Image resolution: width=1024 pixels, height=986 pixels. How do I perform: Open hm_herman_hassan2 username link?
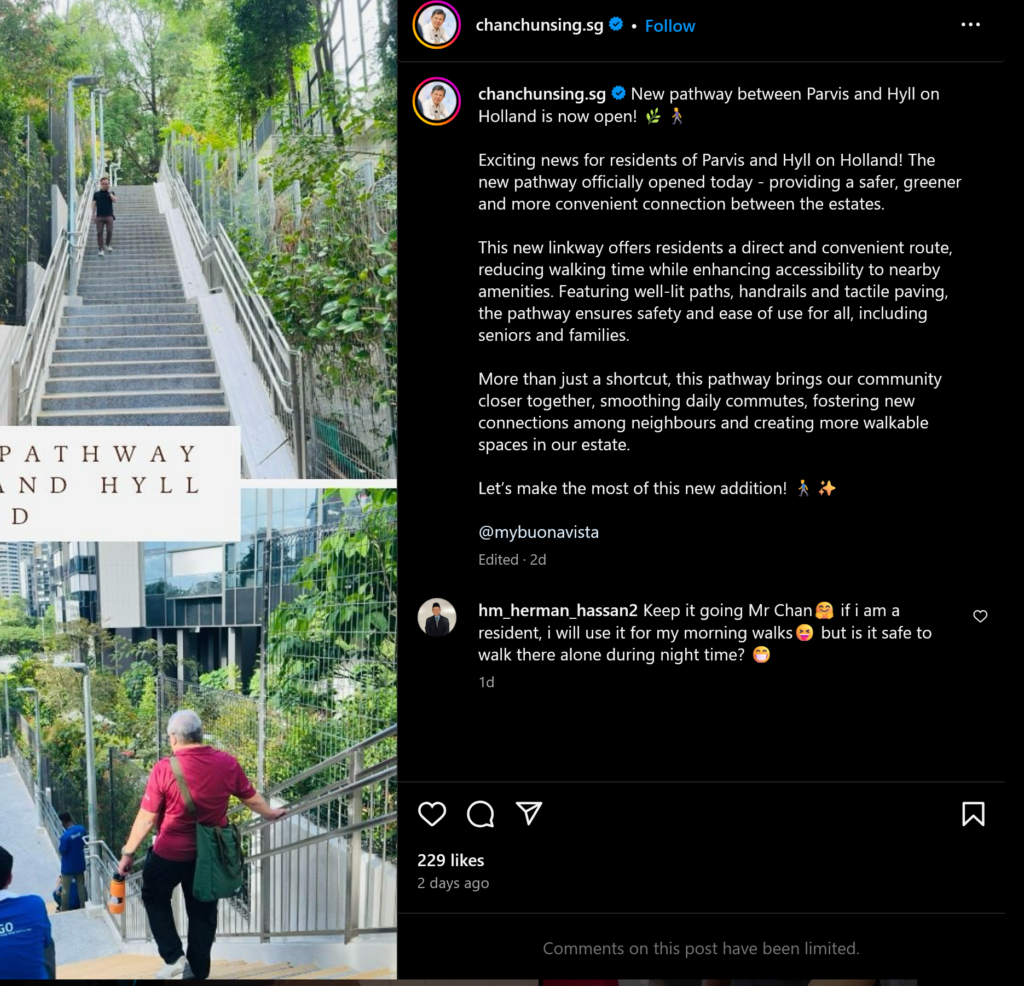(558, 611)
